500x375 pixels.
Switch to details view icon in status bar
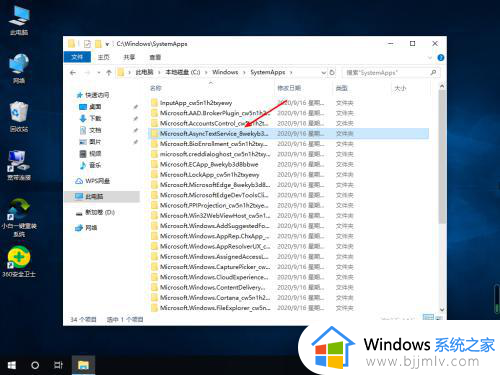coord(428,317)
